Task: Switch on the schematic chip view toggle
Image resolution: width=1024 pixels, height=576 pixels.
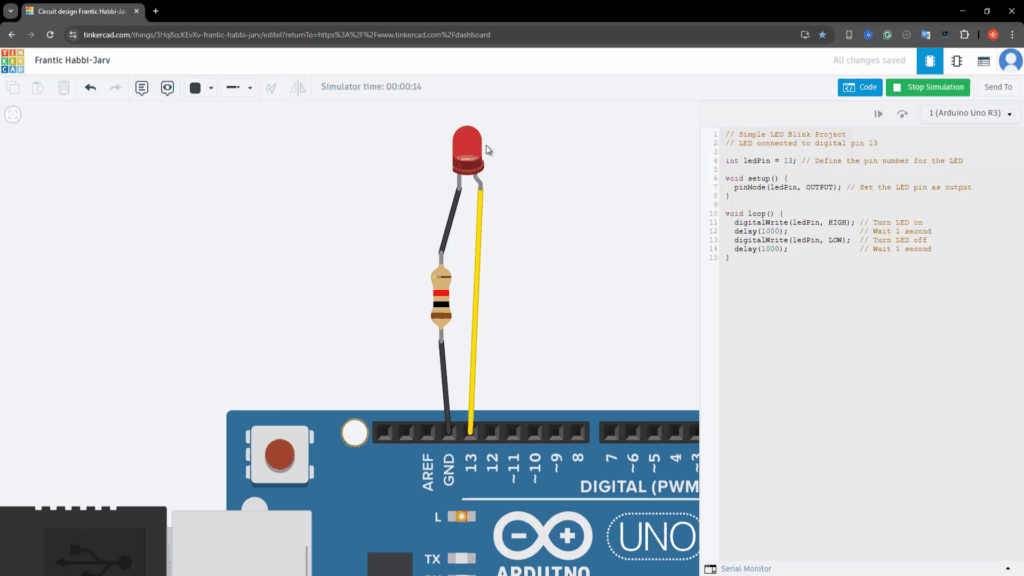Action: tap(956, 60)
